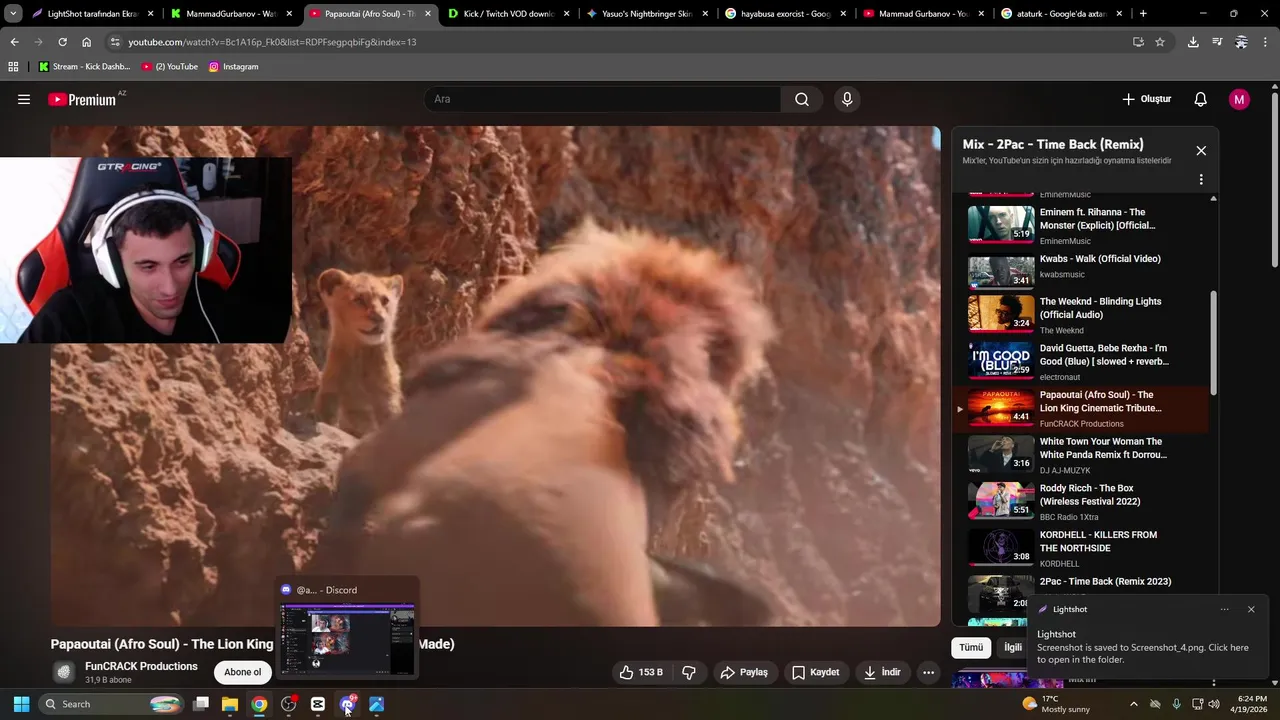Dislike the video with thumbs down
Image resolution: width=1280 pixels, height=720 pixels.
[x=689, y=672]
